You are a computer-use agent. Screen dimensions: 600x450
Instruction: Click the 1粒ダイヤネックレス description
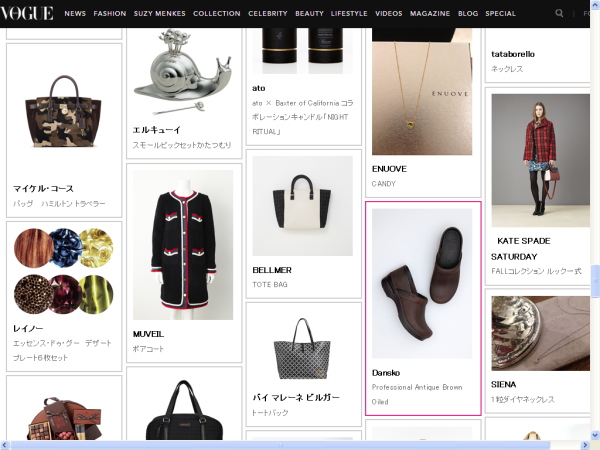tap(523, 400)
